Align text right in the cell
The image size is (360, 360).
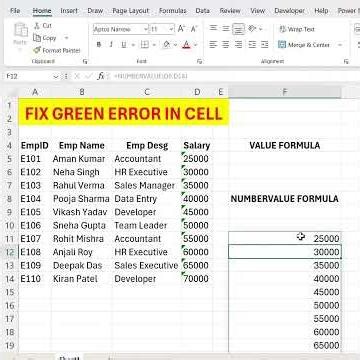[238, 45]
